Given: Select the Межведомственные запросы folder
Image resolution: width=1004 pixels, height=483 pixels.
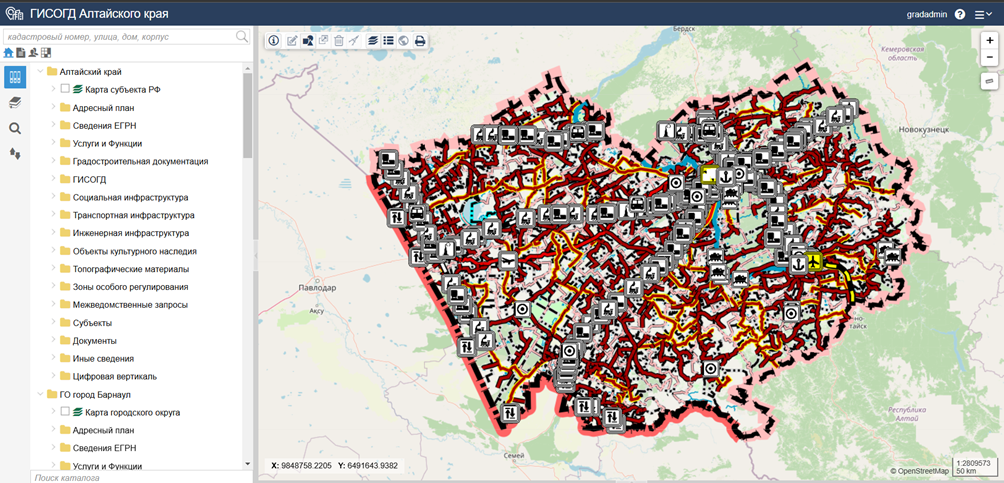Looking at the screenshot, I should 130,305.
